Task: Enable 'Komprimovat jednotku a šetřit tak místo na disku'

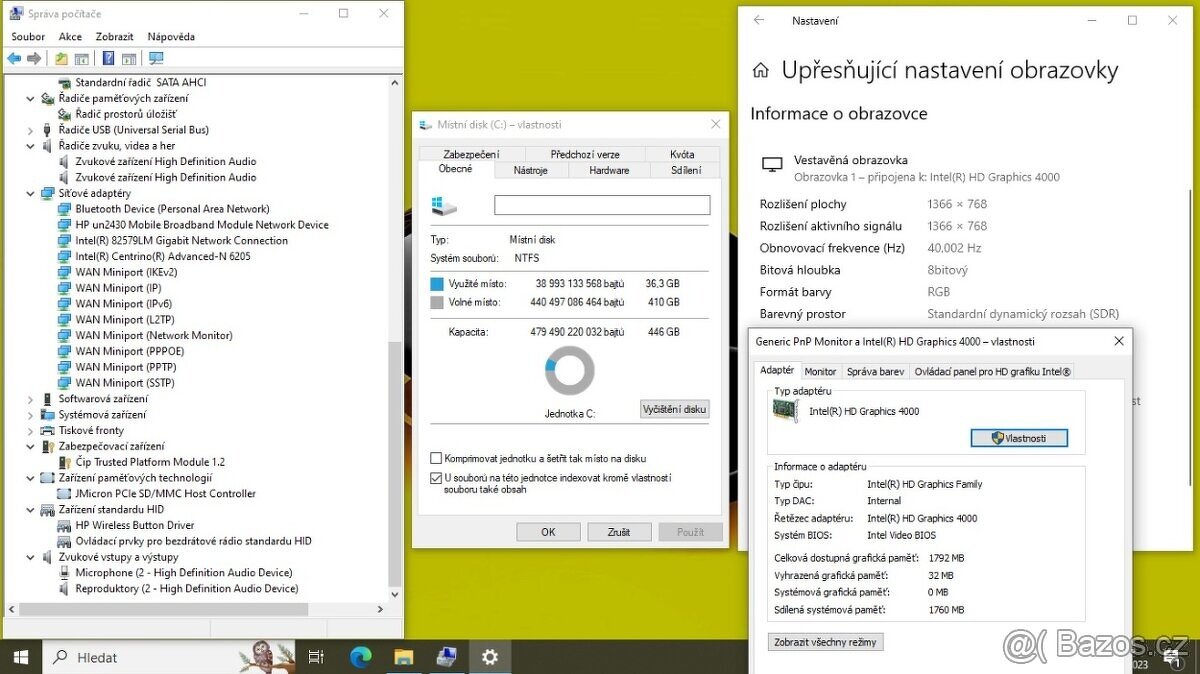Action: tap(436, 458)
